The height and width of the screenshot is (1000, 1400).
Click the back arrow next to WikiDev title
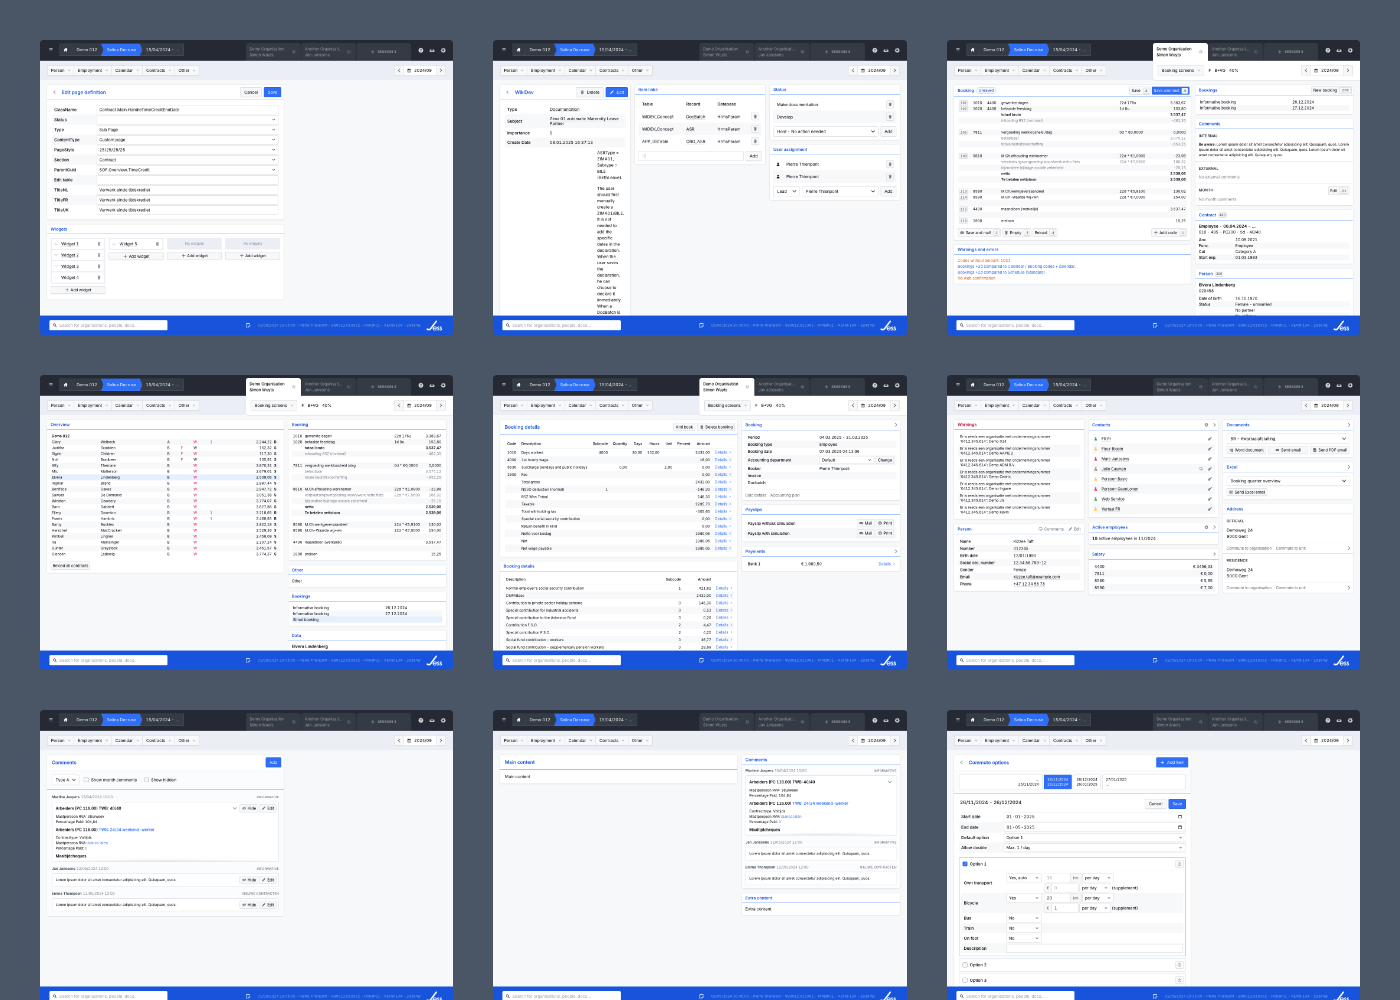(x=507, y=92)
